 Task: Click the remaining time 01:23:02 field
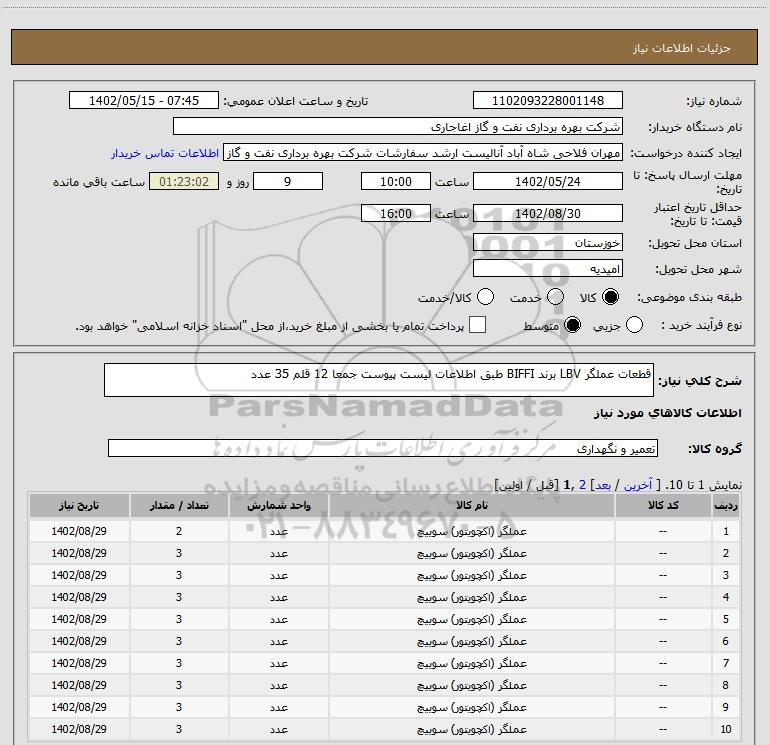(184, 181)
